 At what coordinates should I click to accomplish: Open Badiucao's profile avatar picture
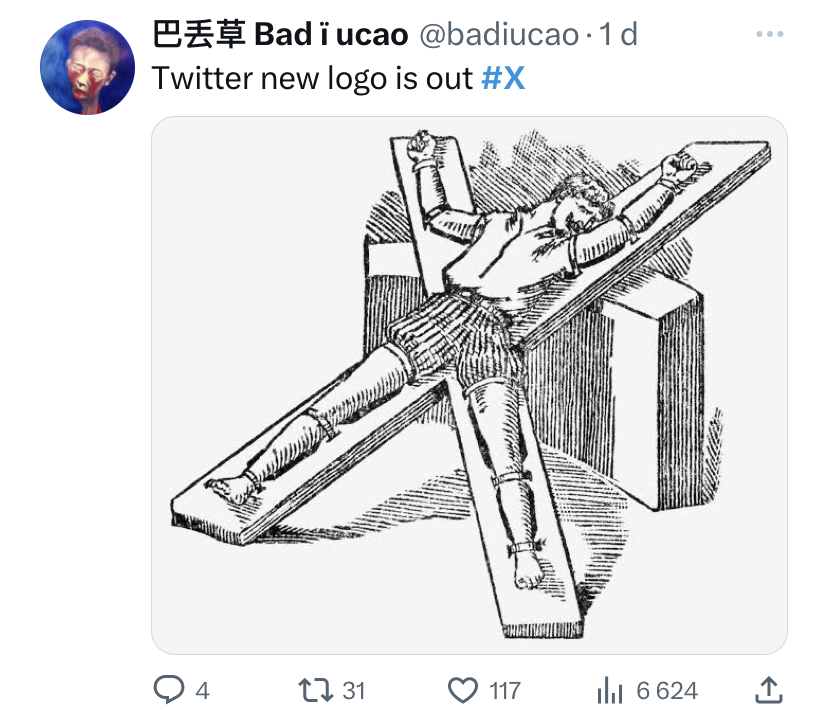pyautogui.click(x=88, y=67)
